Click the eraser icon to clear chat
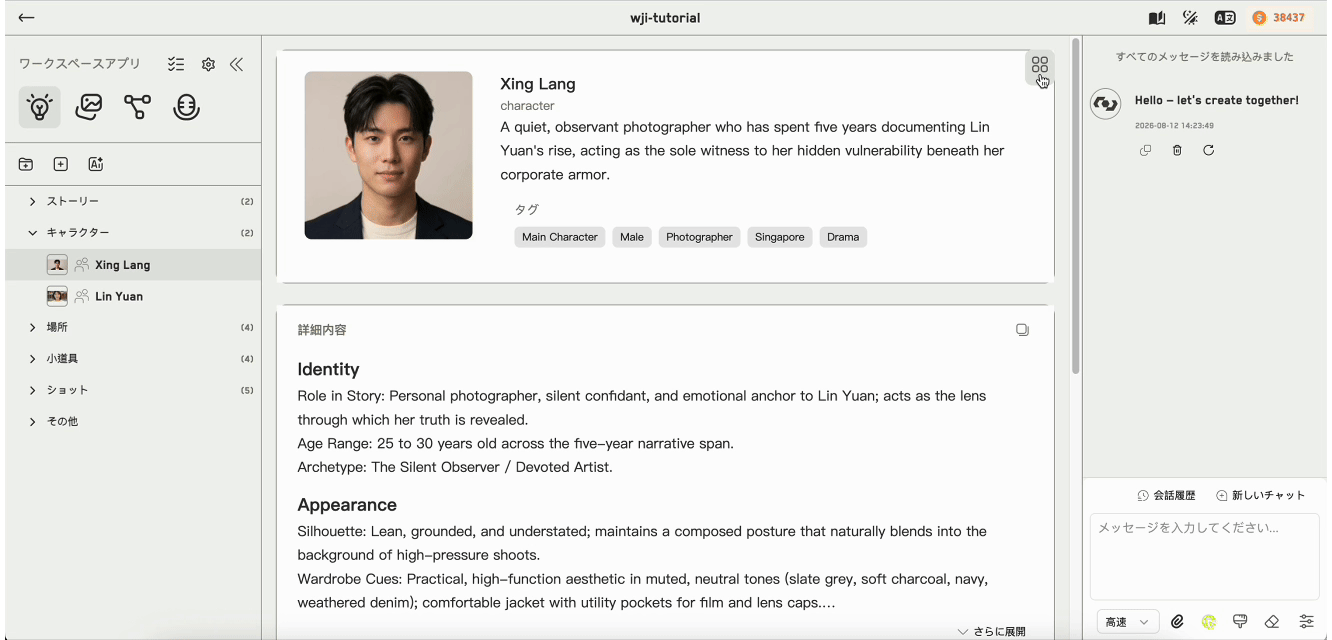This screenshot has width=1332, height=640. (1272, 622)
